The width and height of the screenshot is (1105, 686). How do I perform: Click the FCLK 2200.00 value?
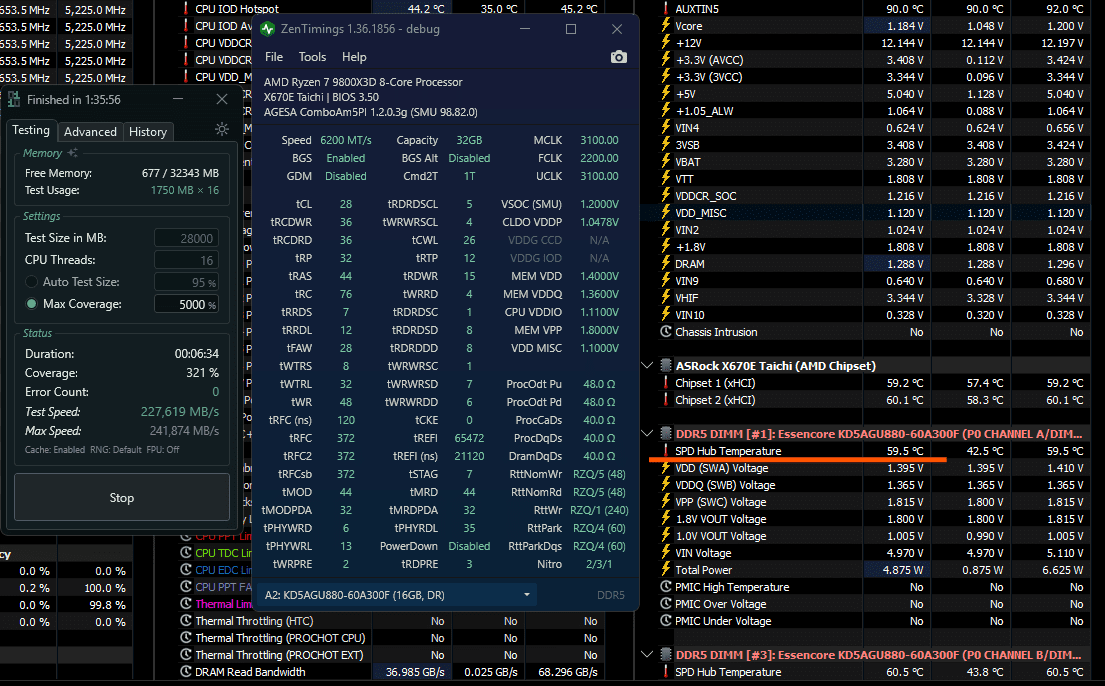[x=599, y=158]
